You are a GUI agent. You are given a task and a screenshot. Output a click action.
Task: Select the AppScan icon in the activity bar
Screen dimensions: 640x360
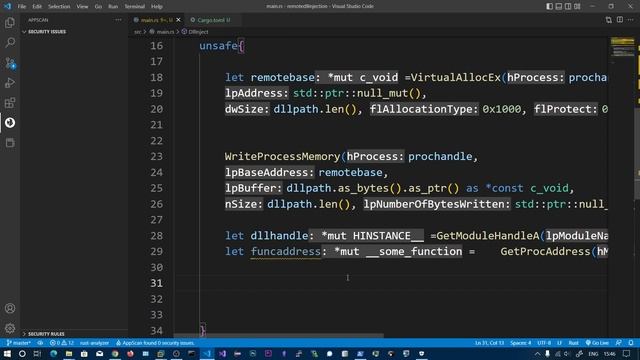10,123
